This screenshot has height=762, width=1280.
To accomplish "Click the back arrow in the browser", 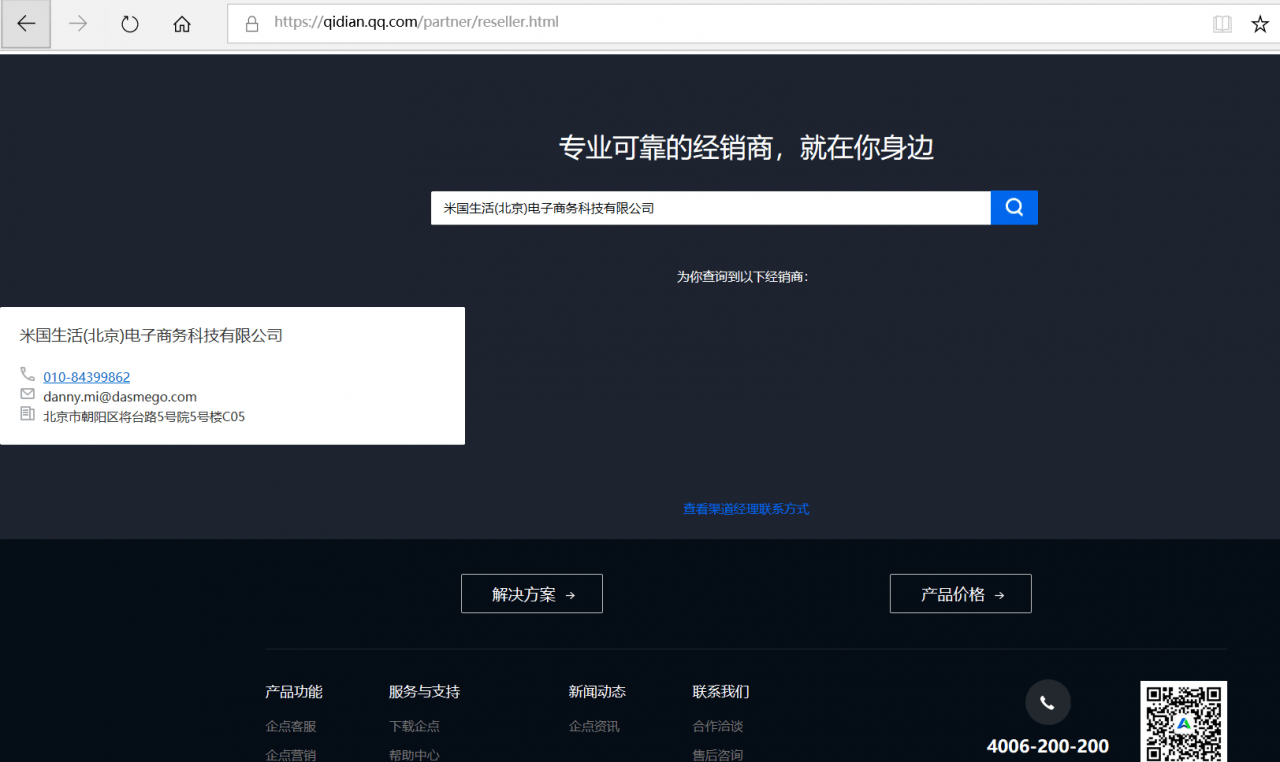I will point(25,23).
